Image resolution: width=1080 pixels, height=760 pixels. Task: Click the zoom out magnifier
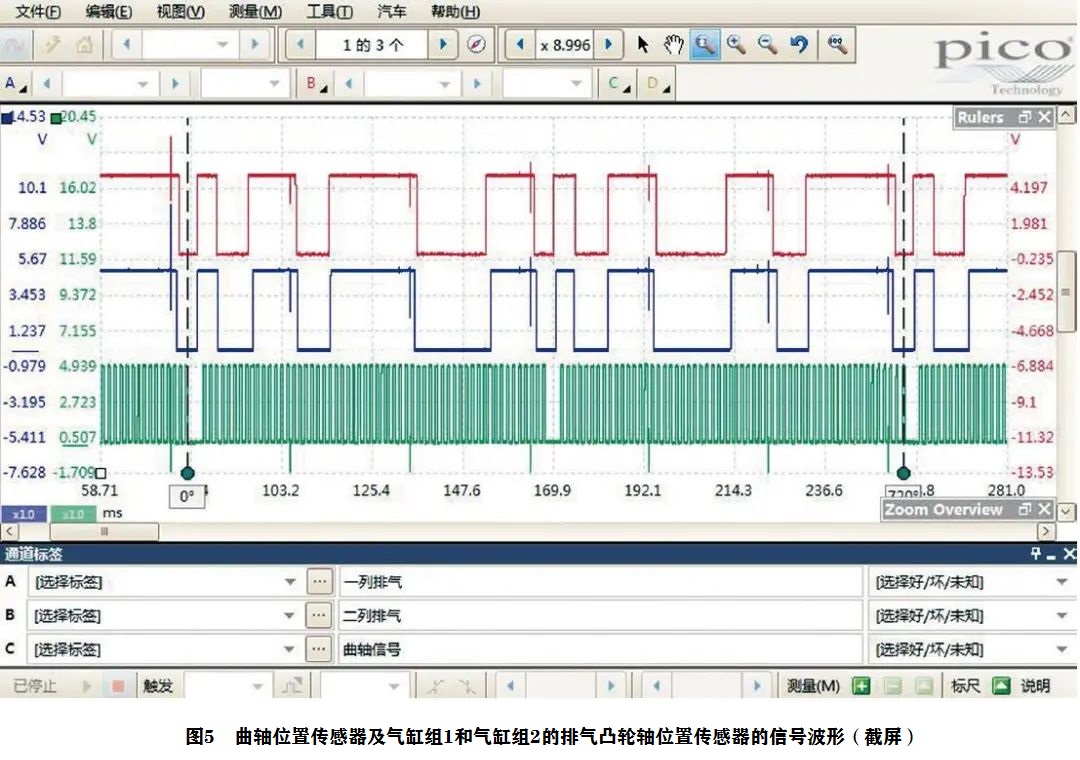point(767,45)
